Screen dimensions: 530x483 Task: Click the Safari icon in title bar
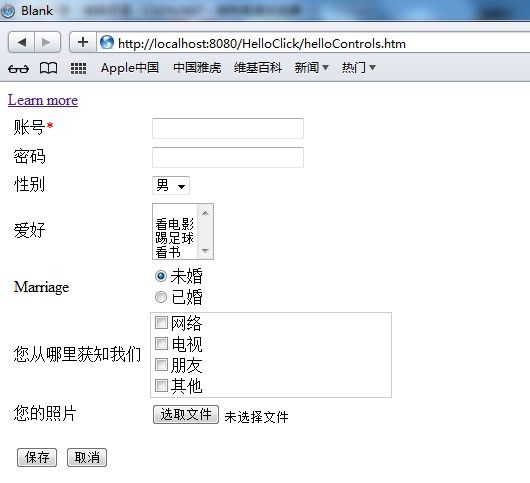[x=8, y=10]
